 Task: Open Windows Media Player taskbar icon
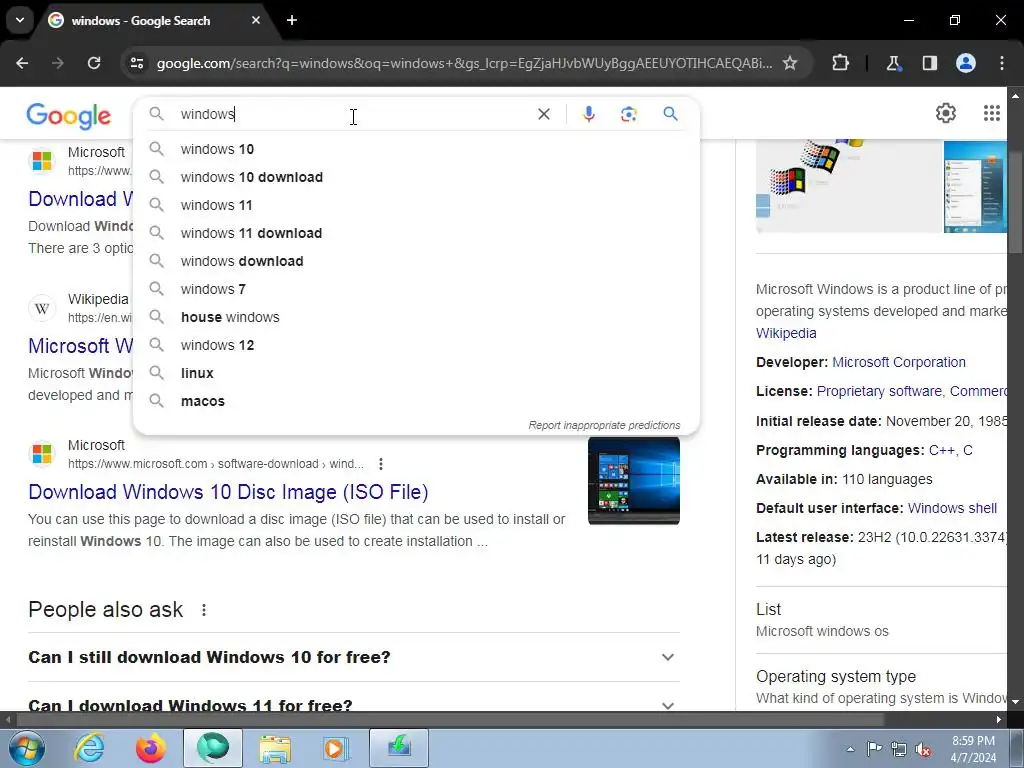(x=335, y=748)
